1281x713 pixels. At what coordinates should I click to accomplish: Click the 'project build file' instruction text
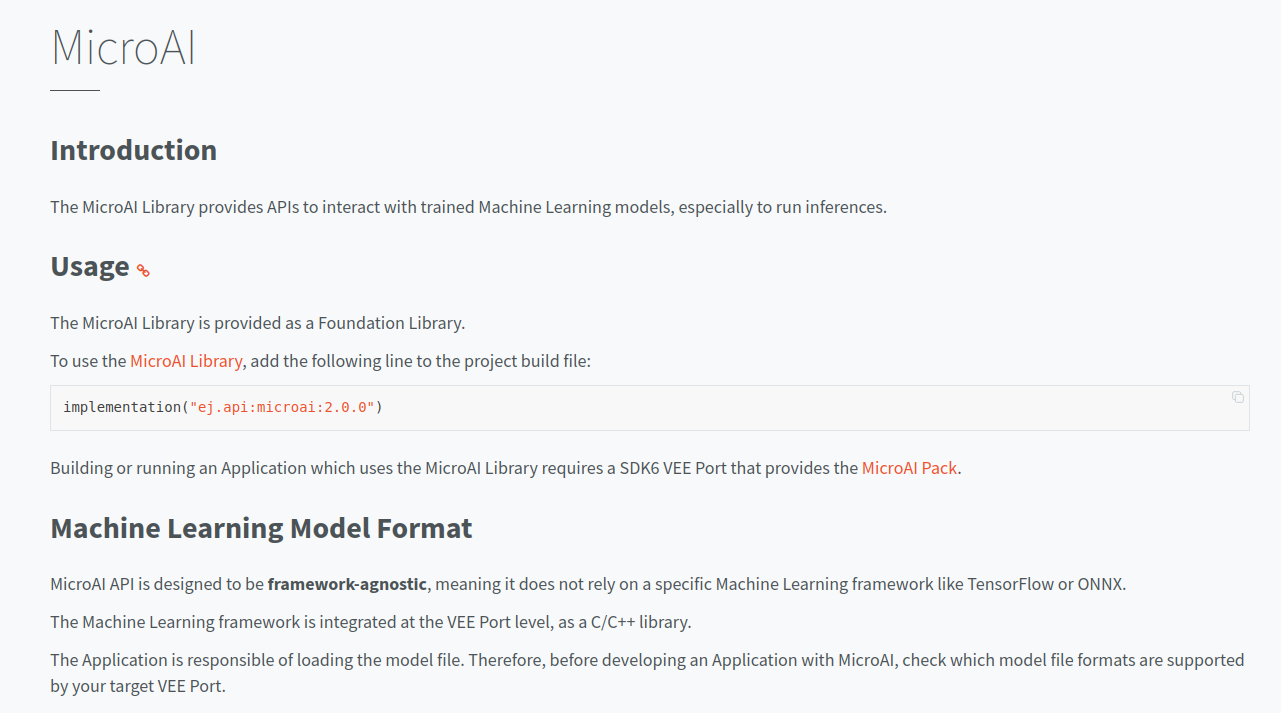pos(321,361)
